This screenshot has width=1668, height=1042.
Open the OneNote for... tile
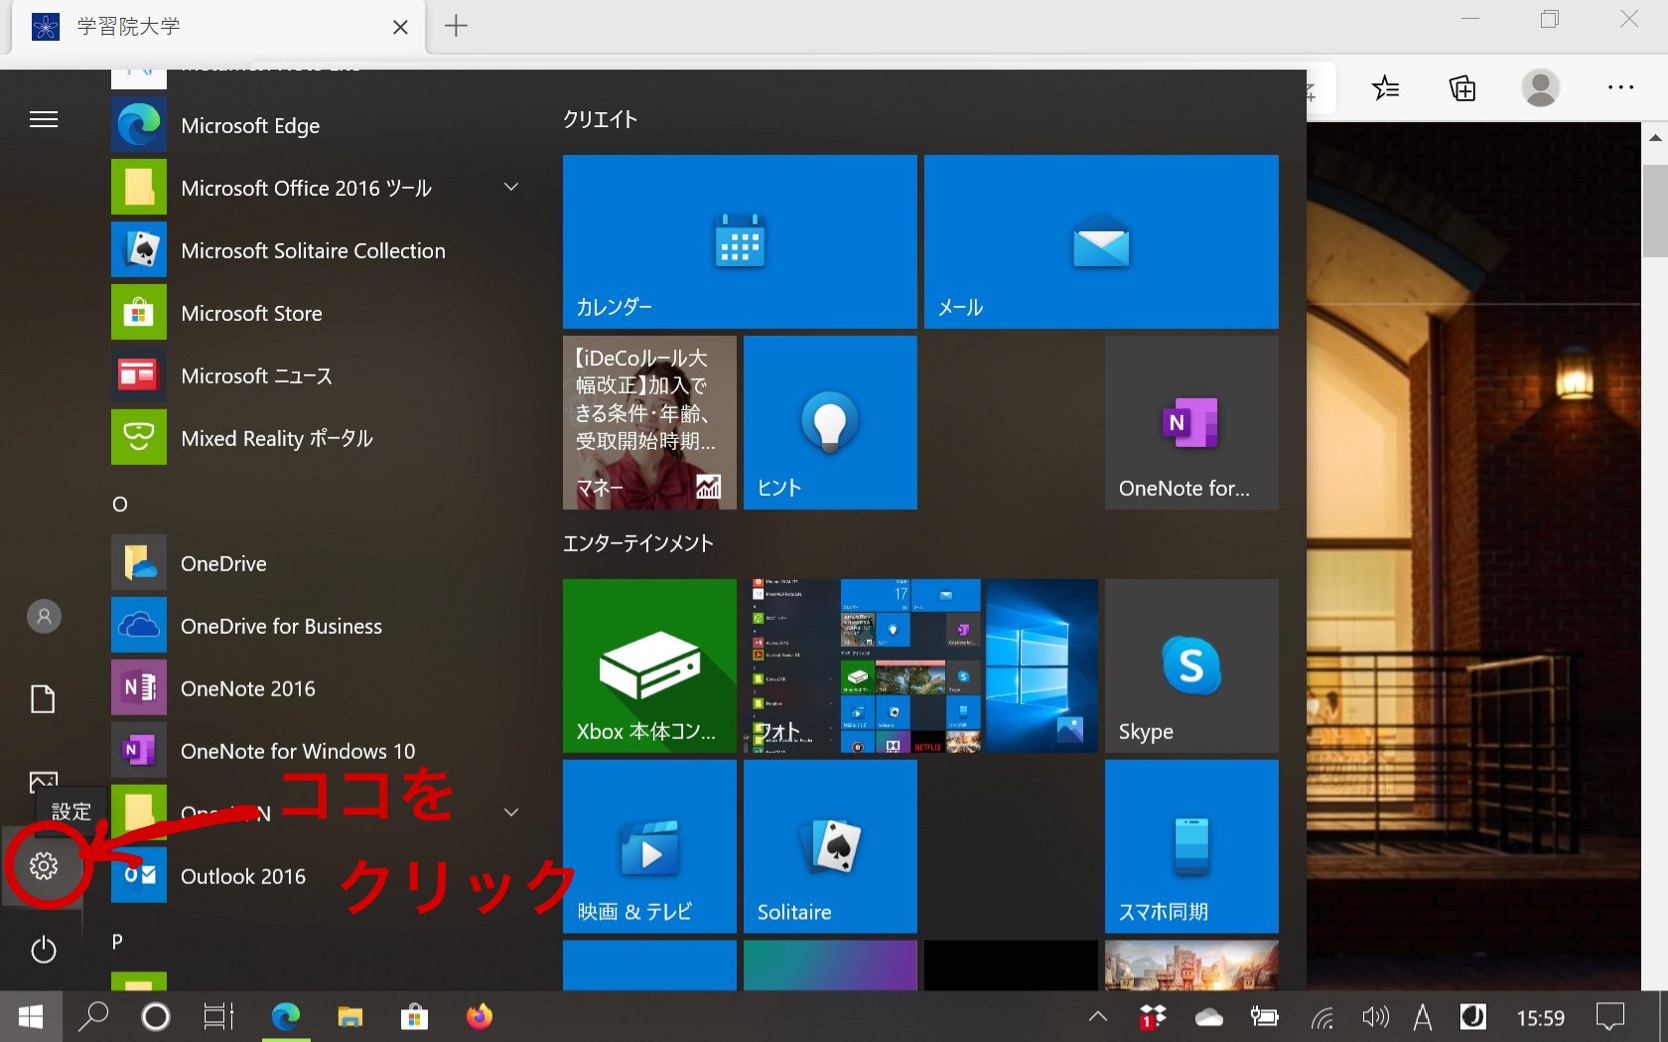click(1192, 422)
